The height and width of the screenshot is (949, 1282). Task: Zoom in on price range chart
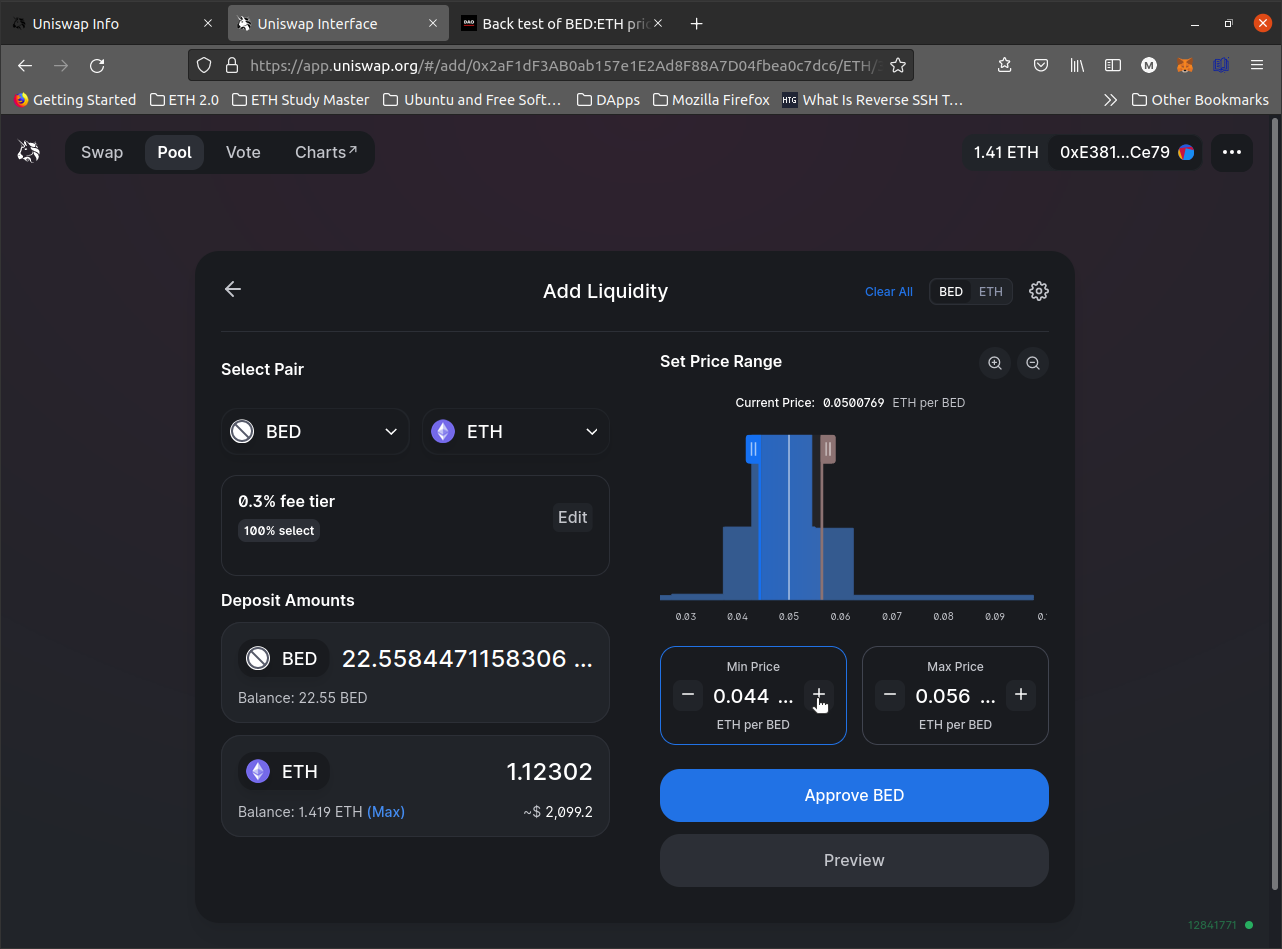click(x=995, y=363)
